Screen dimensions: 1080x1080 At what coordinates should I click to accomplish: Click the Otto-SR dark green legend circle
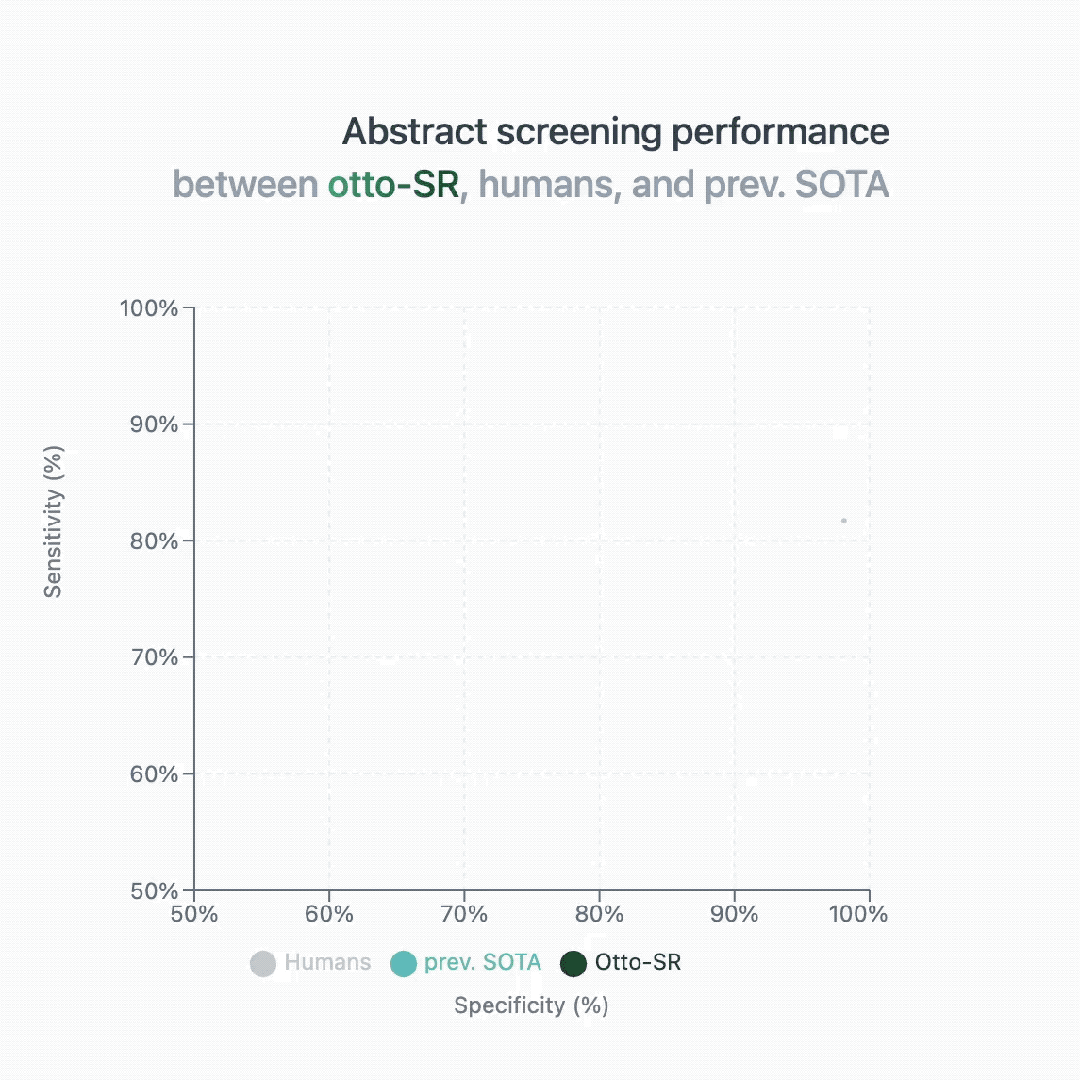pyautogui.click(x=573, y=964)
